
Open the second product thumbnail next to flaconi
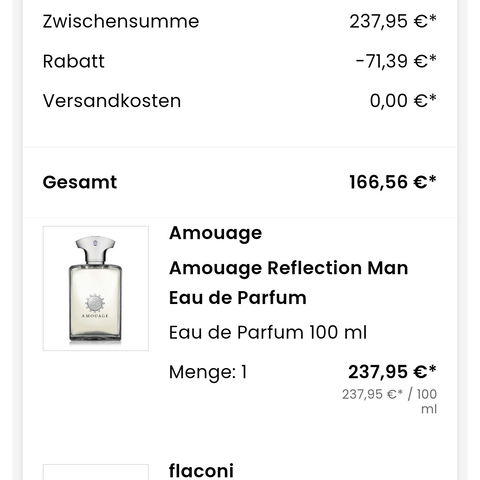point(96,472)
